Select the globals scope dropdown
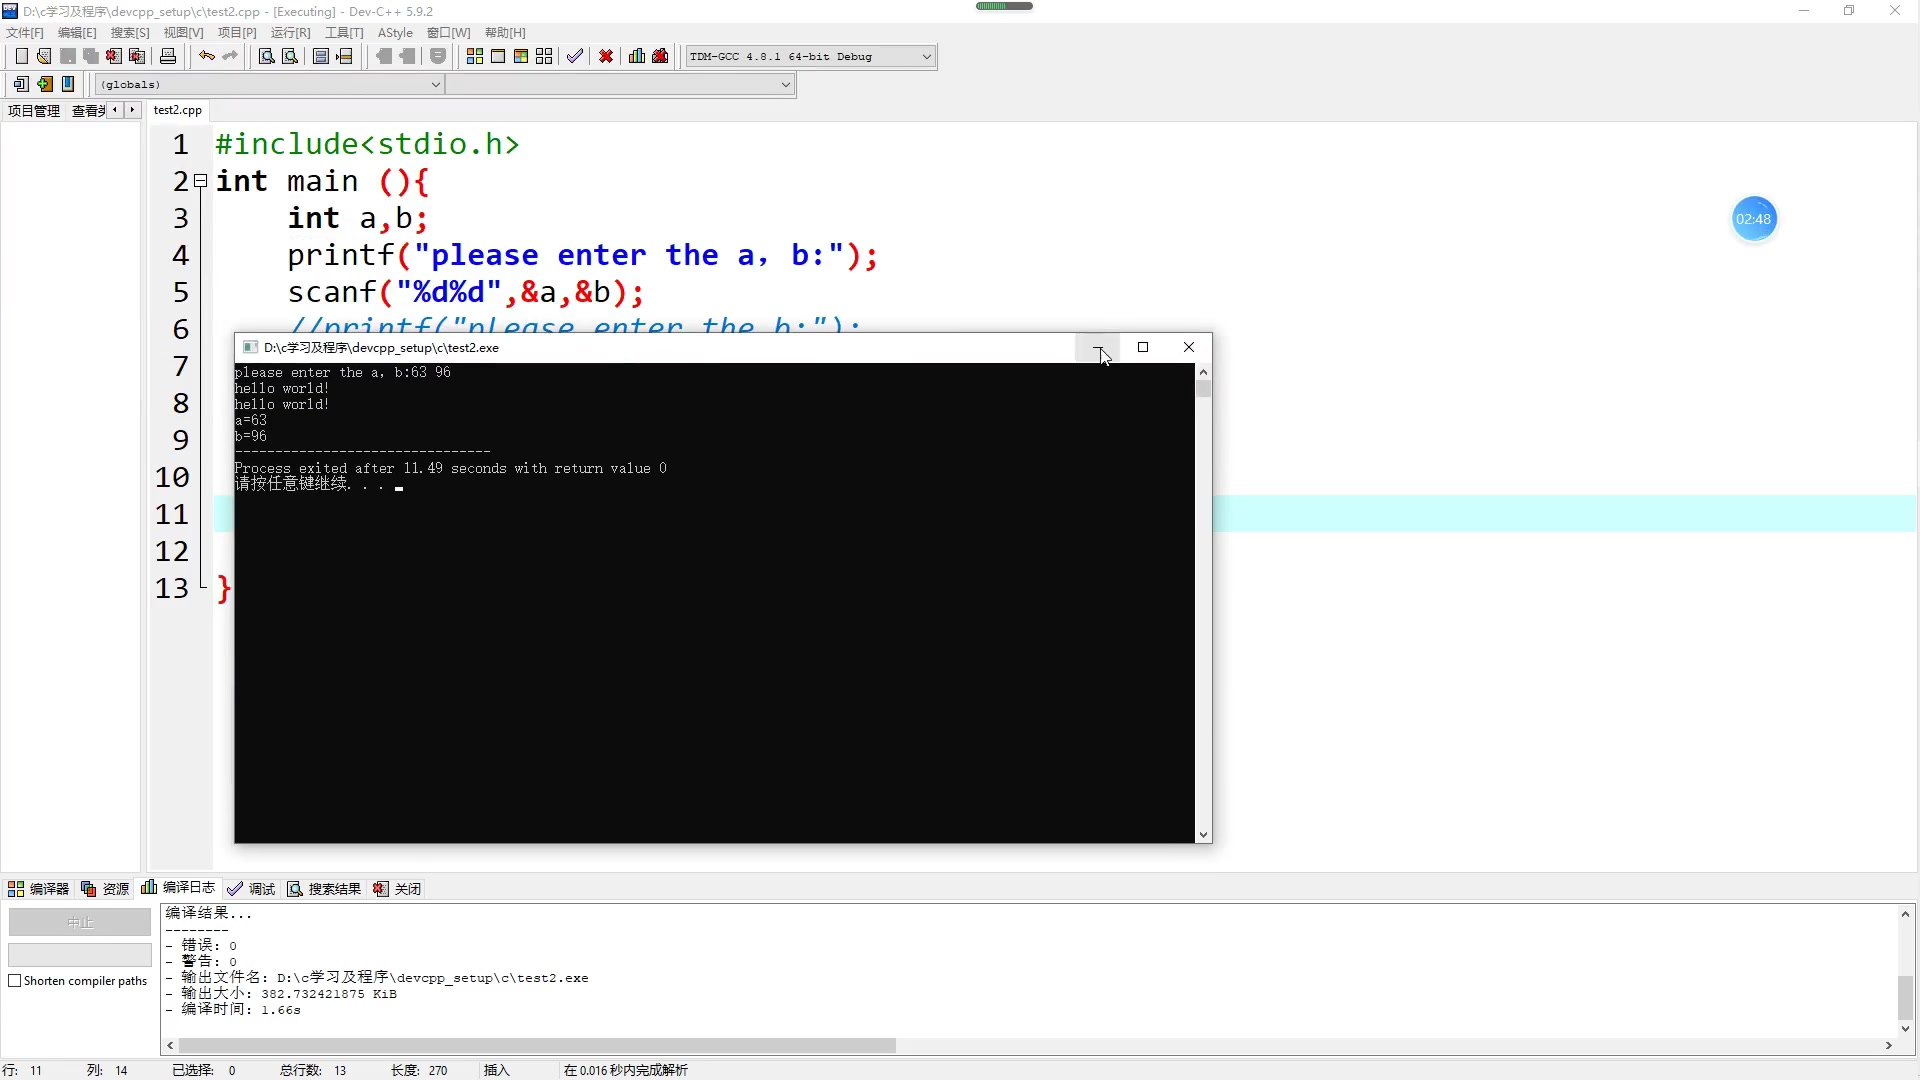The height and width of the screenshot is (1080, 1920). tap(268, 84)
